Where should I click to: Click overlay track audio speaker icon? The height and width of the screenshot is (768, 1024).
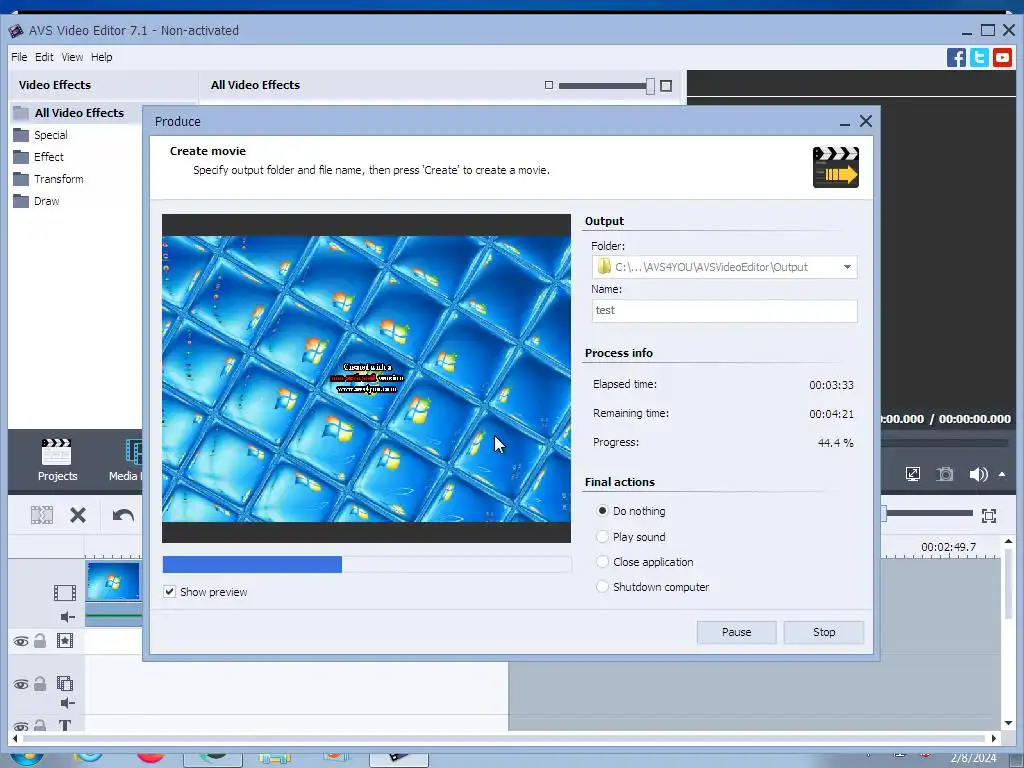pos(67,703)
